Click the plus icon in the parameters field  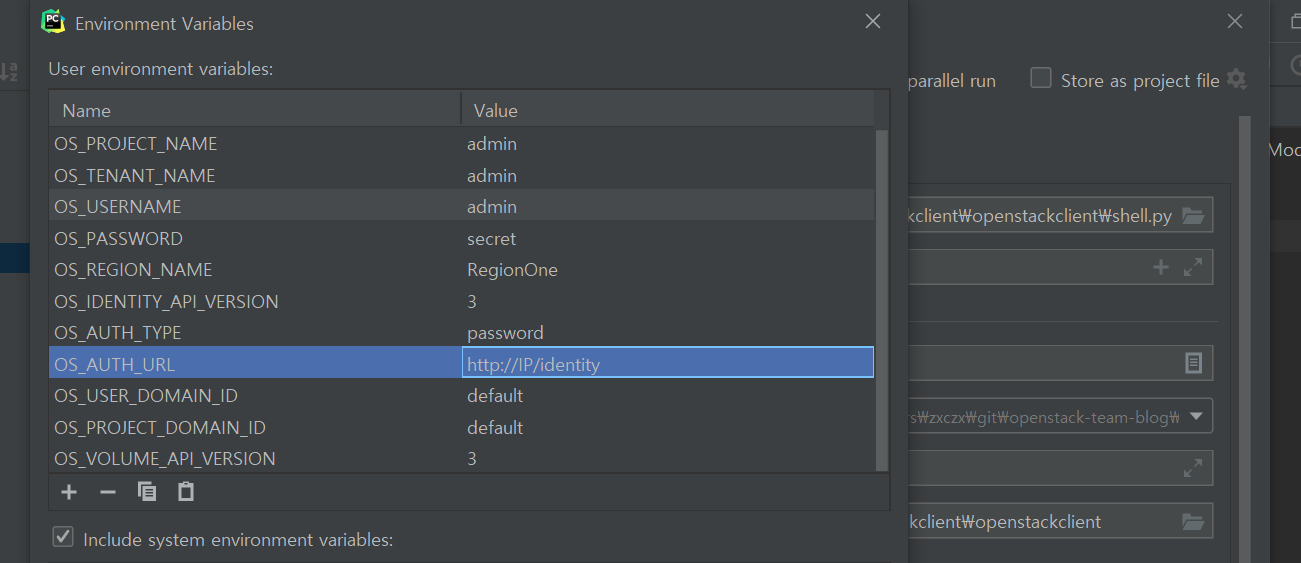point(1161,267)
